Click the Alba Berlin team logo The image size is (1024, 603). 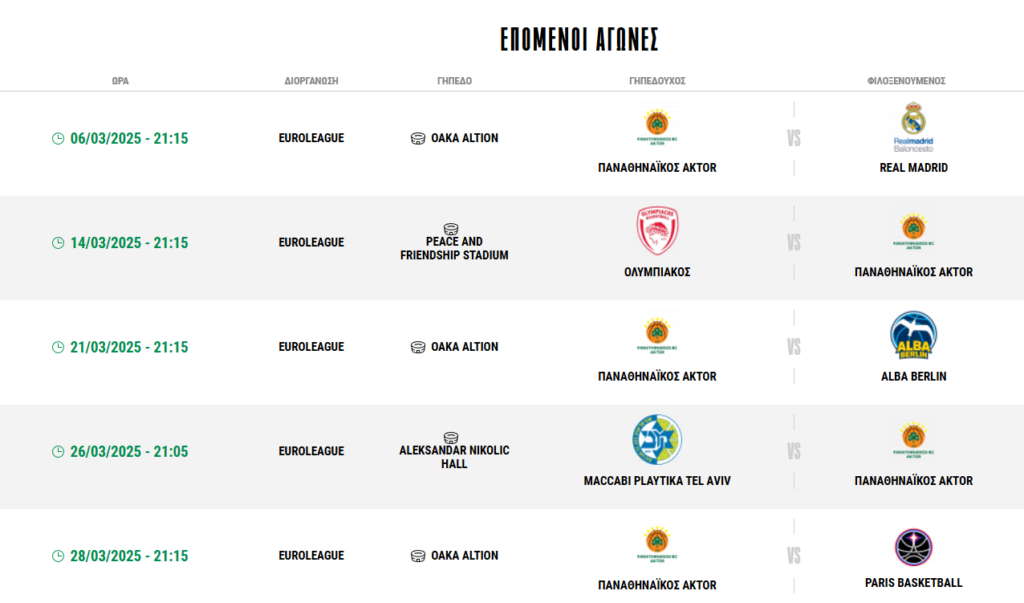(913, 336)
